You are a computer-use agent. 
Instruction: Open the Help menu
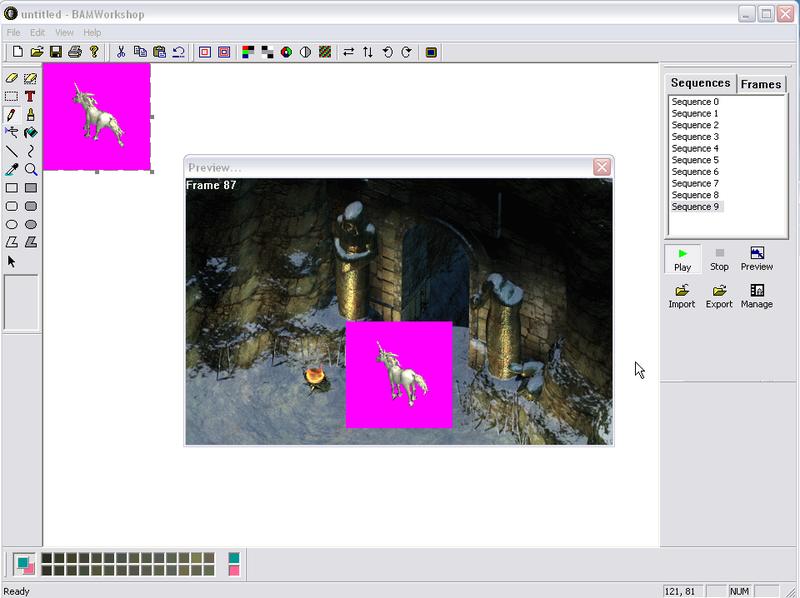[92, 32]
